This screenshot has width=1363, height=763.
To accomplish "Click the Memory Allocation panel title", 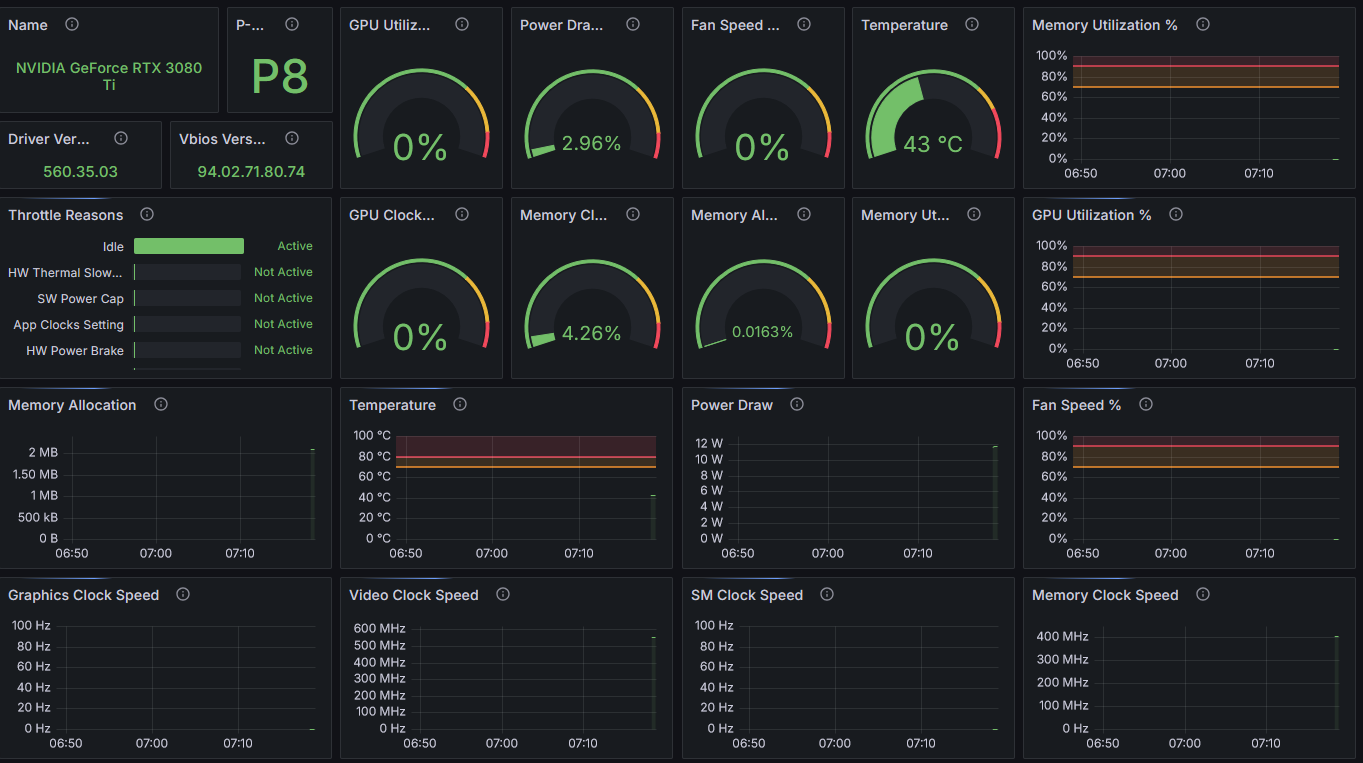I will click(71, 405).
